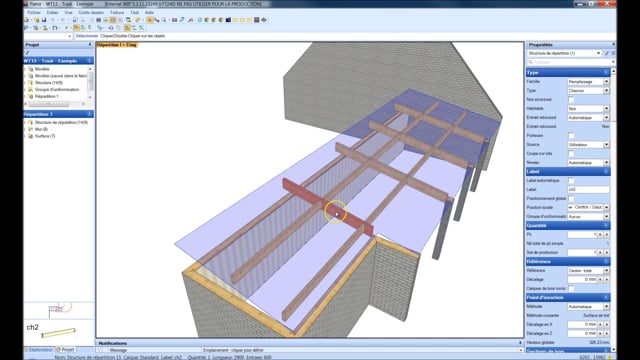Open the Outils dessin menu
Image resolution: width=640 pixels, height=360 pixels.
click(x=91, y=12)
